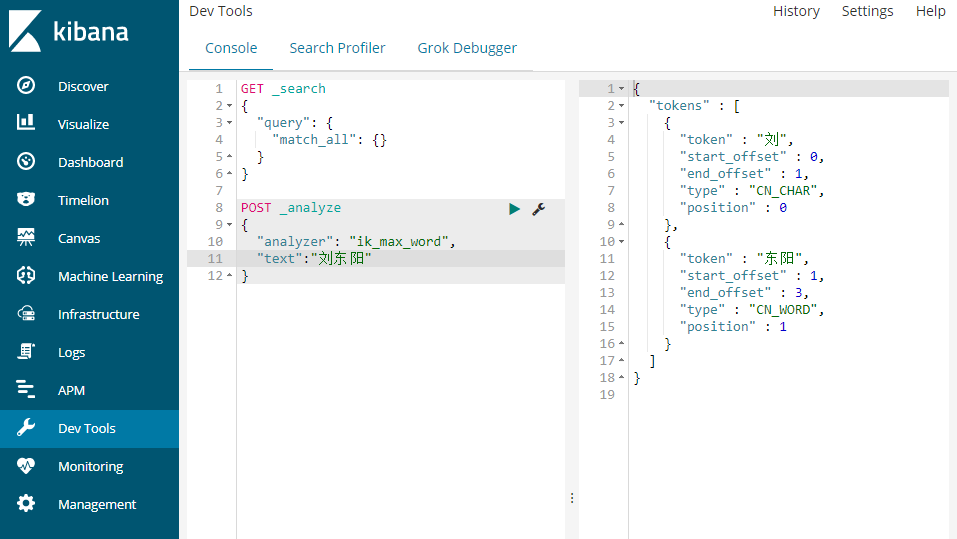Image resolution: width=957 pixels, height=539 pixels.
Task: Open Infrastructure via server icon
Action: (26, 314)
